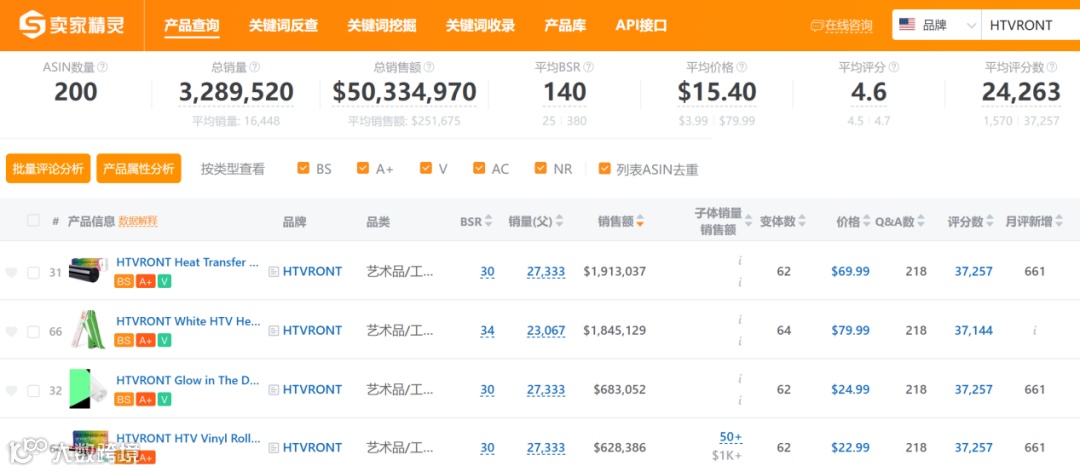Image resolution: width=1080 pixels, height=472 pixels.
Task: Open the 关键词反查 nav tab
Action: [x=283, y=26]
